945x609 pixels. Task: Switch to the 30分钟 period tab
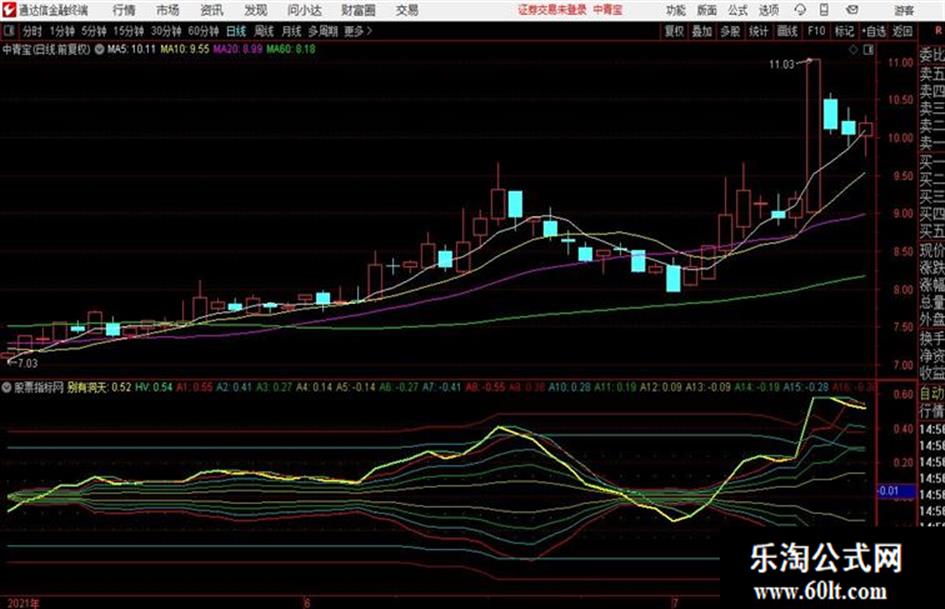166,31
